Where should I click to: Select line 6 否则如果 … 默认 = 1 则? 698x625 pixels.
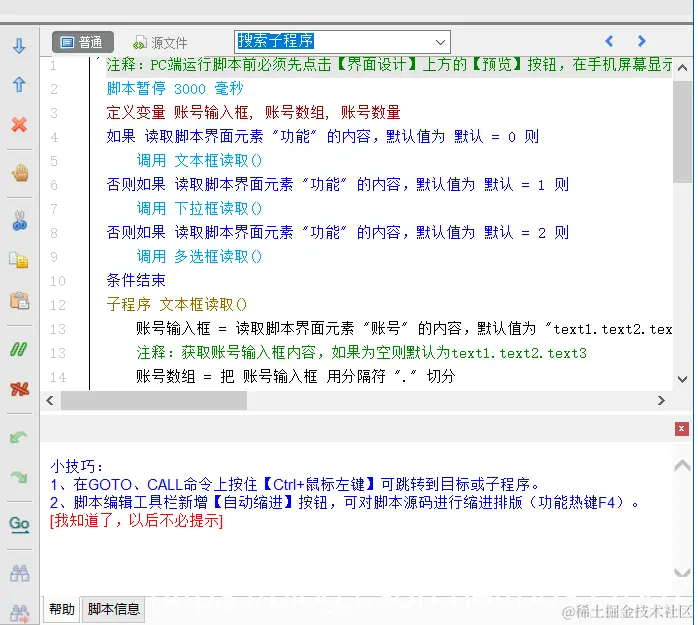(x=337, y=185)
